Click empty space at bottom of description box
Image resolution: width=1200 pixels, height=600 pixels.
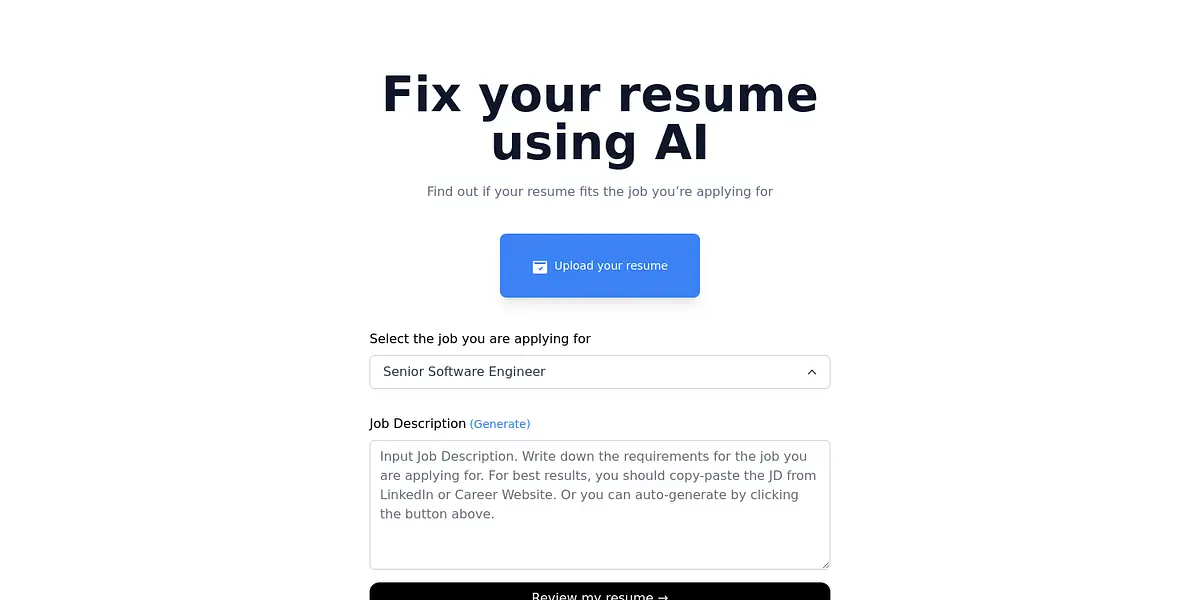click(x=599, y=548)
